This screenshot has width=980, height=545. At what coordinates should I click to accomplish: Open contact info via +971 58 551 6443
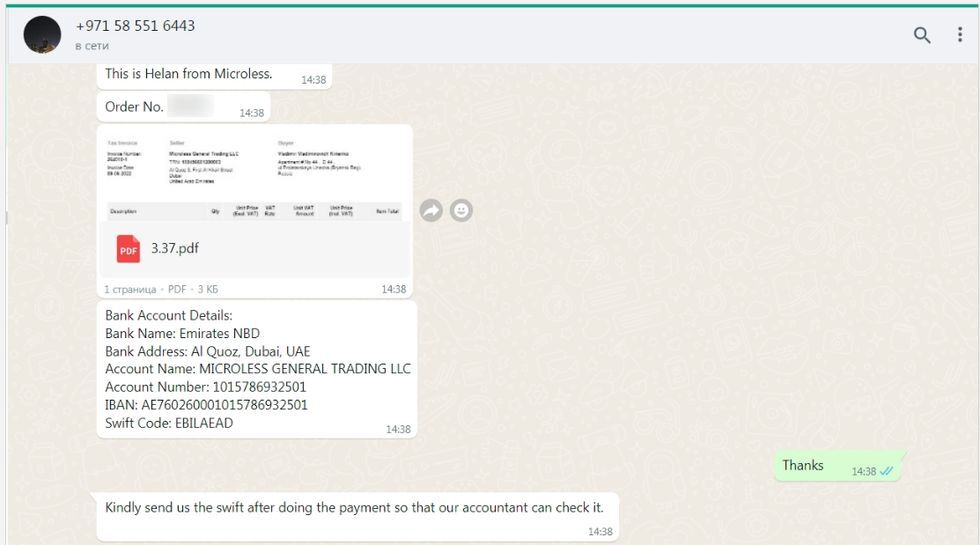tap(135, 26)
